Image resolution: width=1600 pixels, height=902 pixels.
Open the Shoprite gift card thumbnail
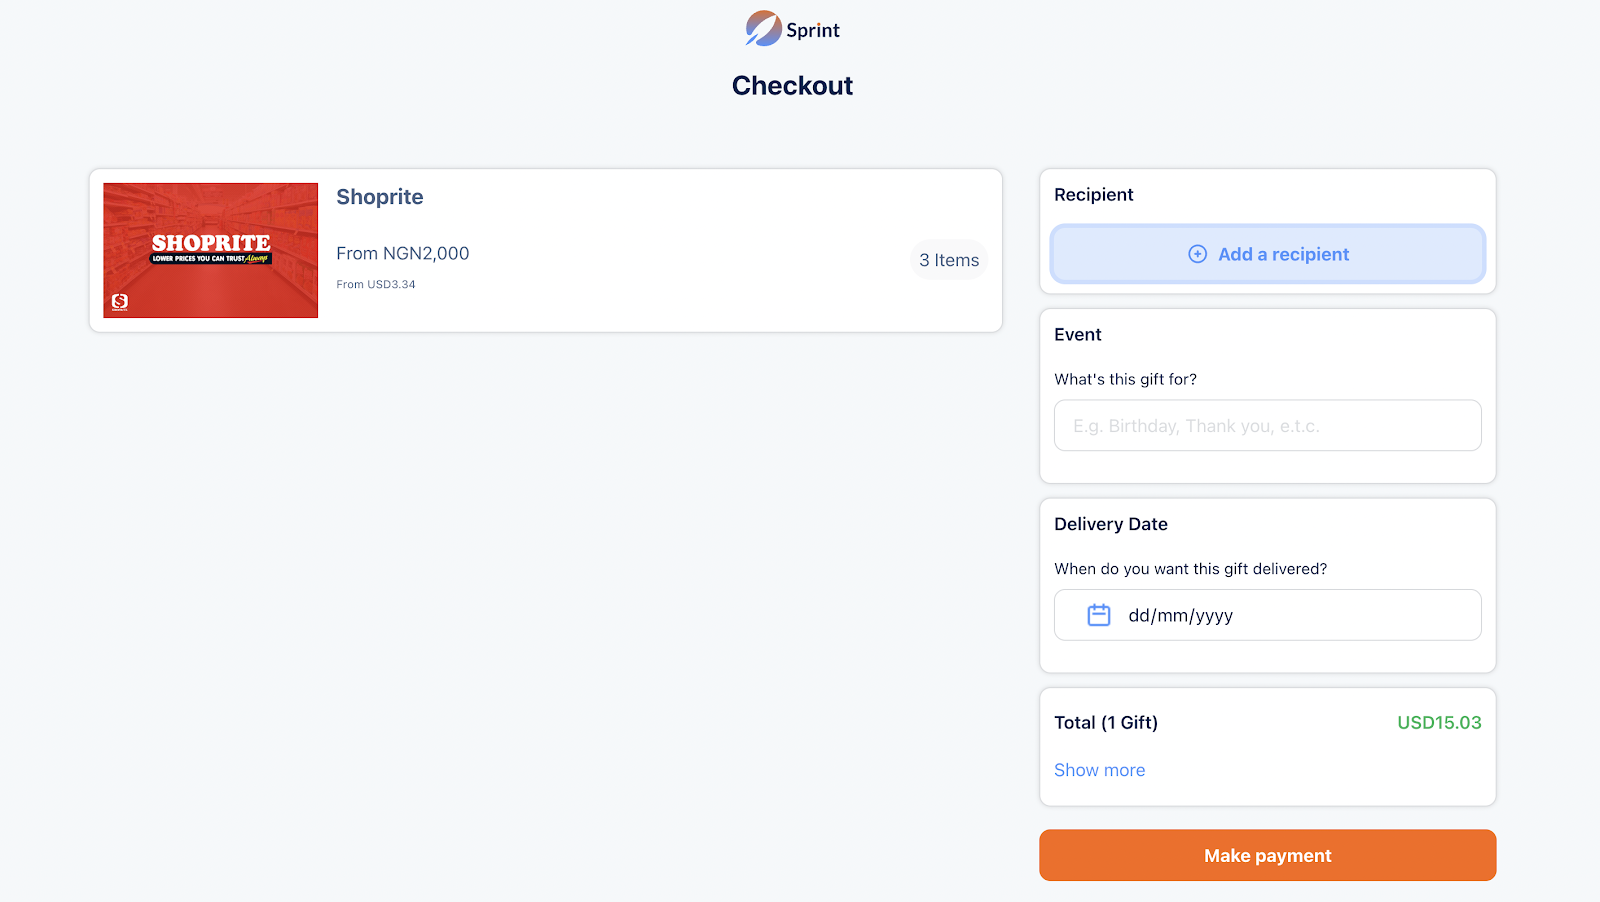pyautogui.click(x=211, y=250)
